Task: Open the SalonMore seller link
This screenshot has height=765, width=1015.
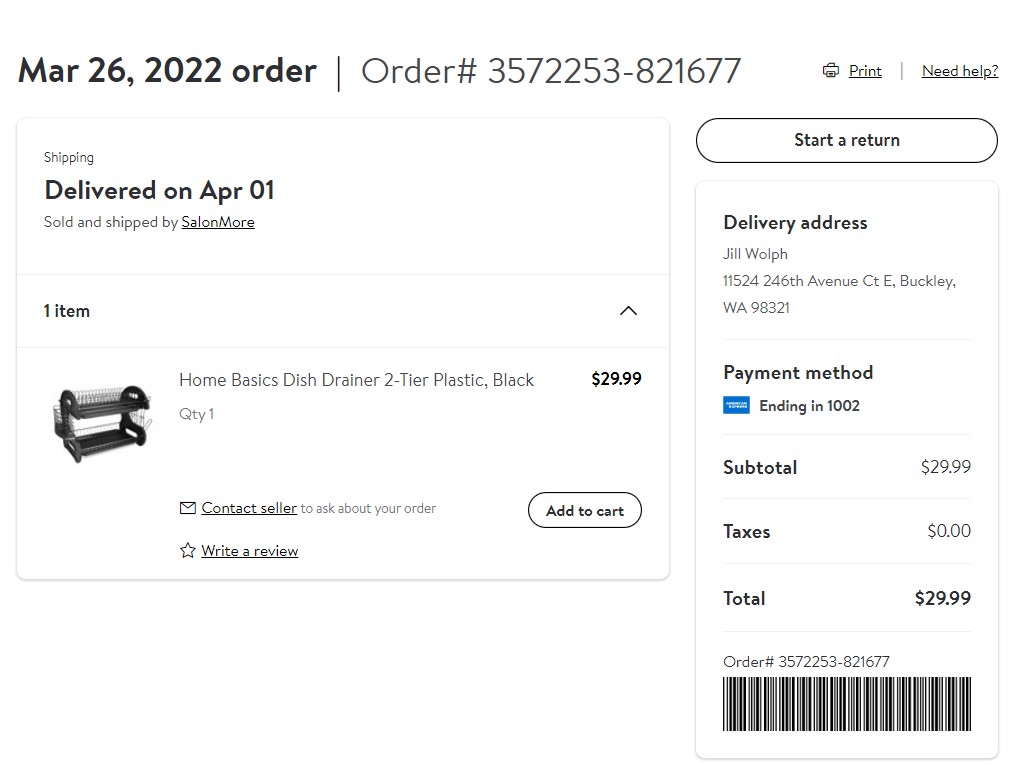Action: 218,222
